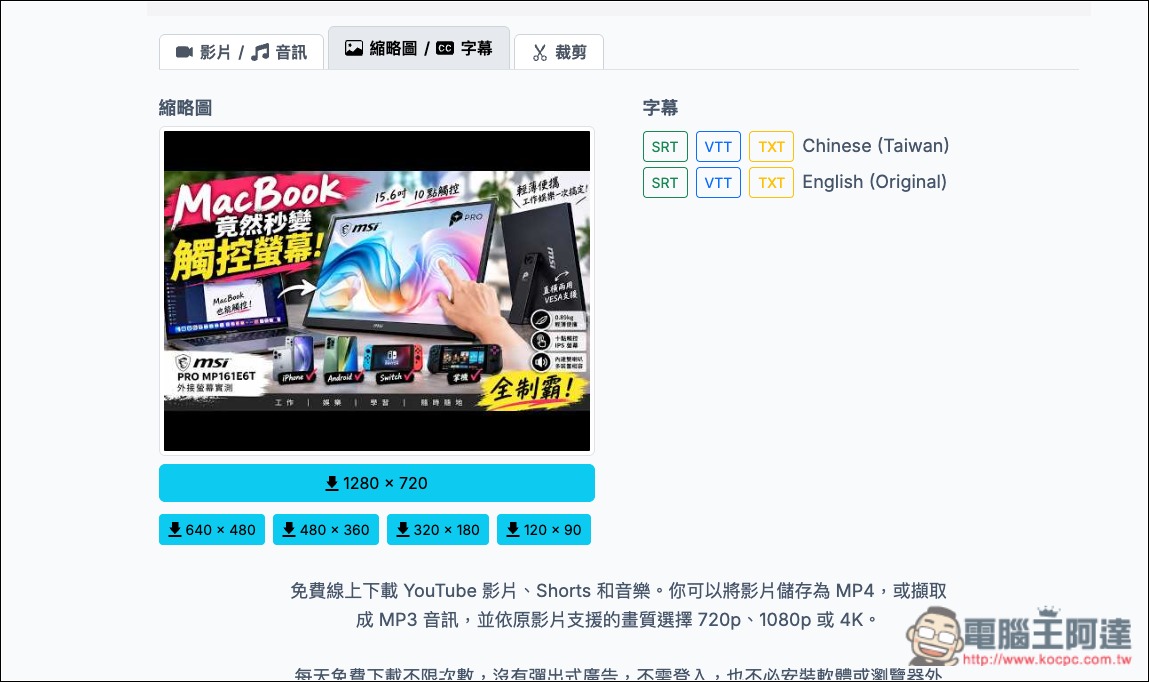Screen dimensions: 1149x682
Task: Download the 120 × 90 thumbnail
Action: click(544, 530)
